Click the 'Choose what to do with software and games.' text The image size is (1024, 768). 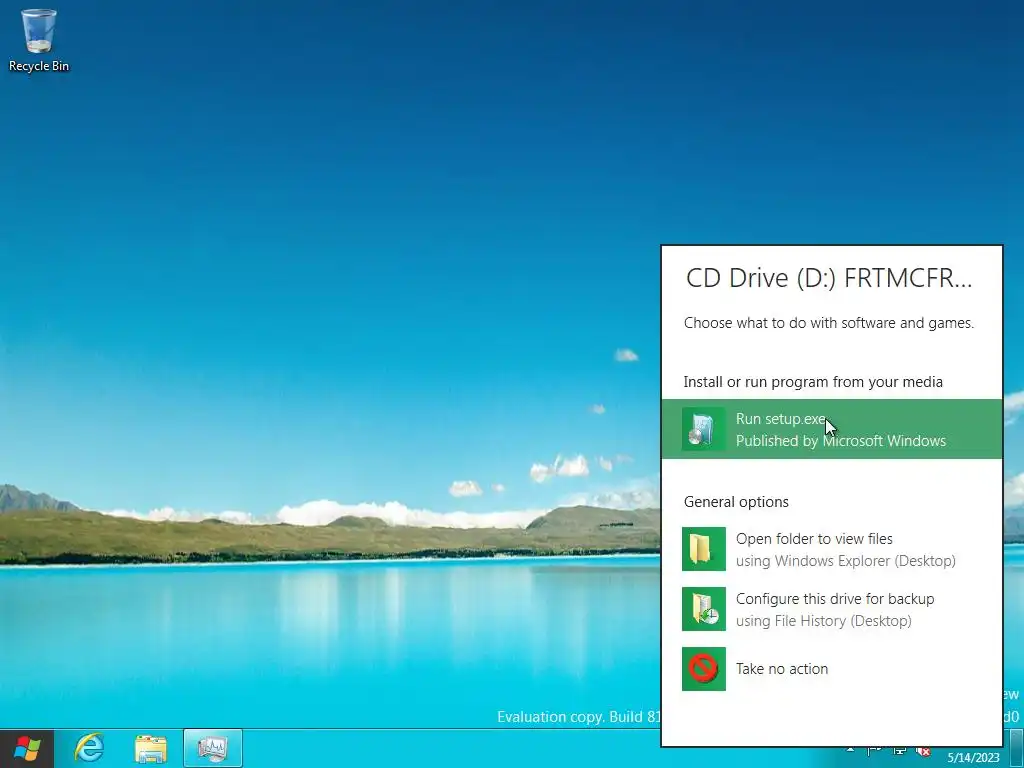pyautogui.click(x=829, y=323)
